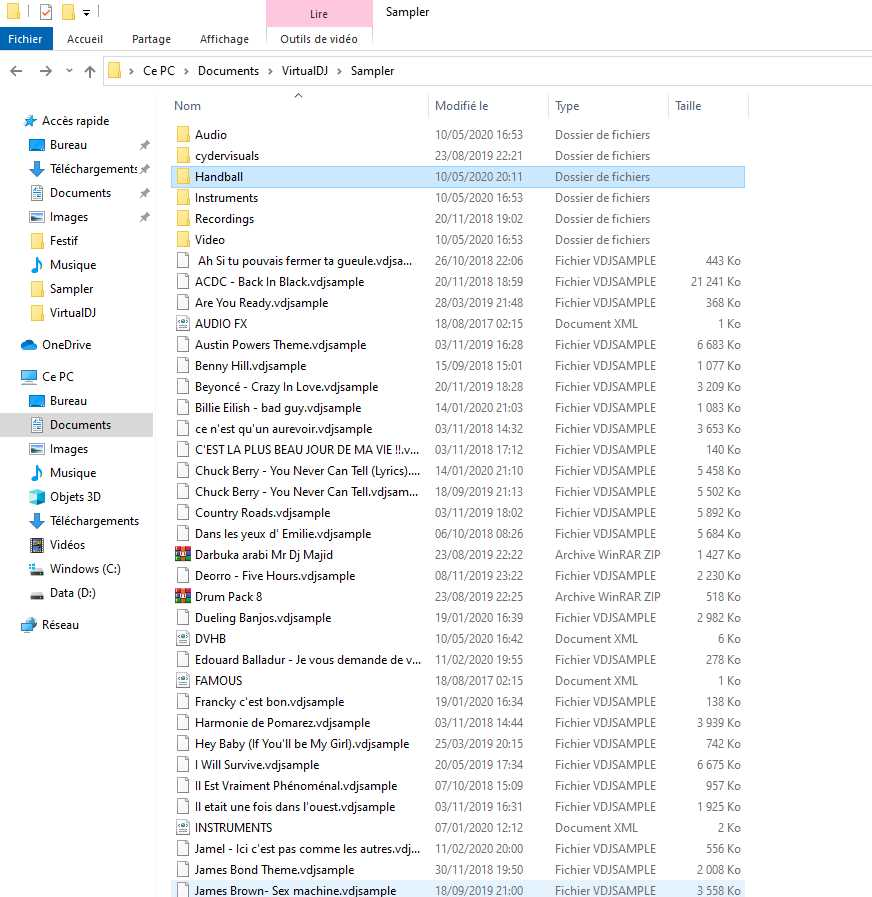Sort by the Taille column header
This screenshot has width=872, height=897.
pos(688,106)
